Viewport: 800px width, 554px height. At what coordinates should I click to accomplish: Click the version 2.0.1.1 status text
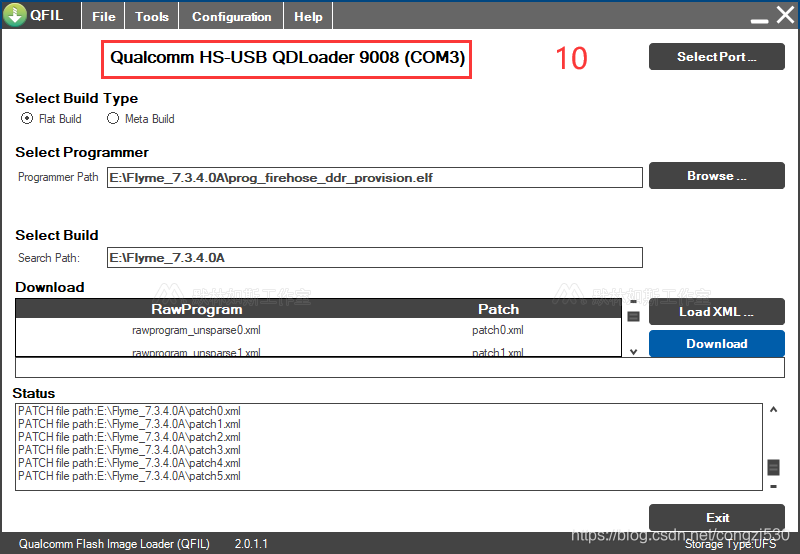click(x=251, y=544)
